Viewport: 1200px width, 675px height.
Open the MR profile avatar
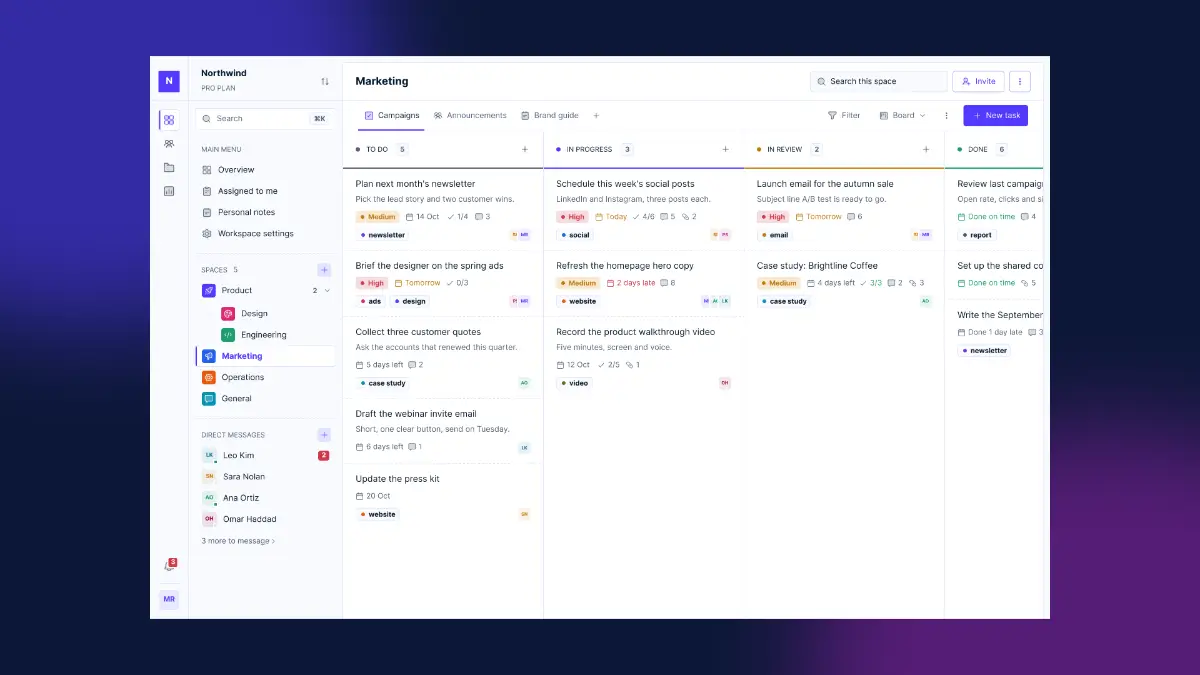(x=169, y=599)
